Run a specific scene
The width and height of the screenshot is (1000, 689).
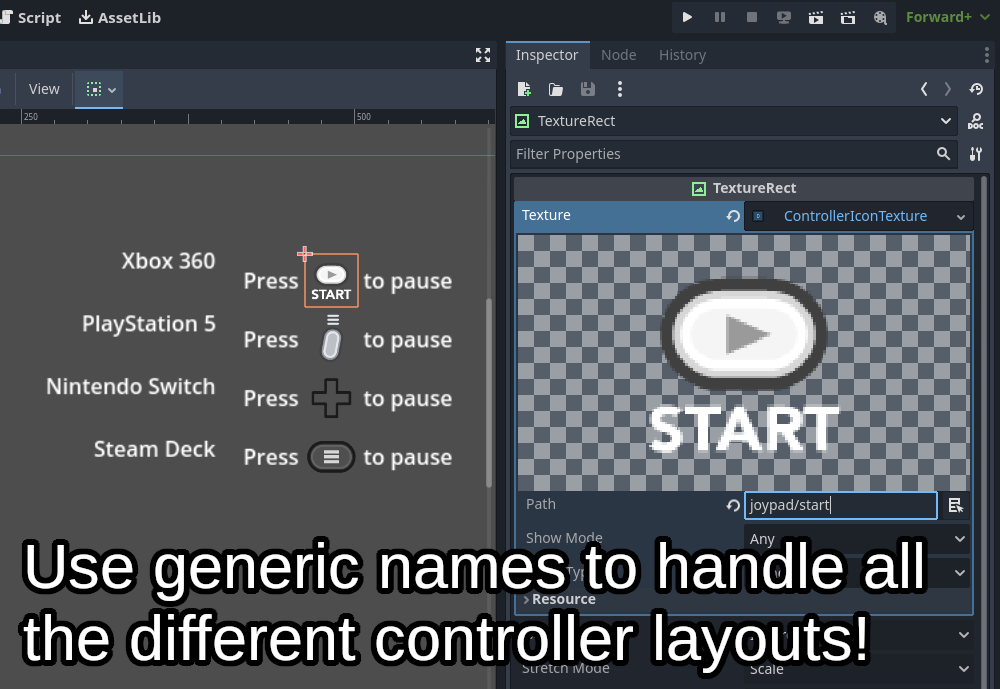click(848, 17)
